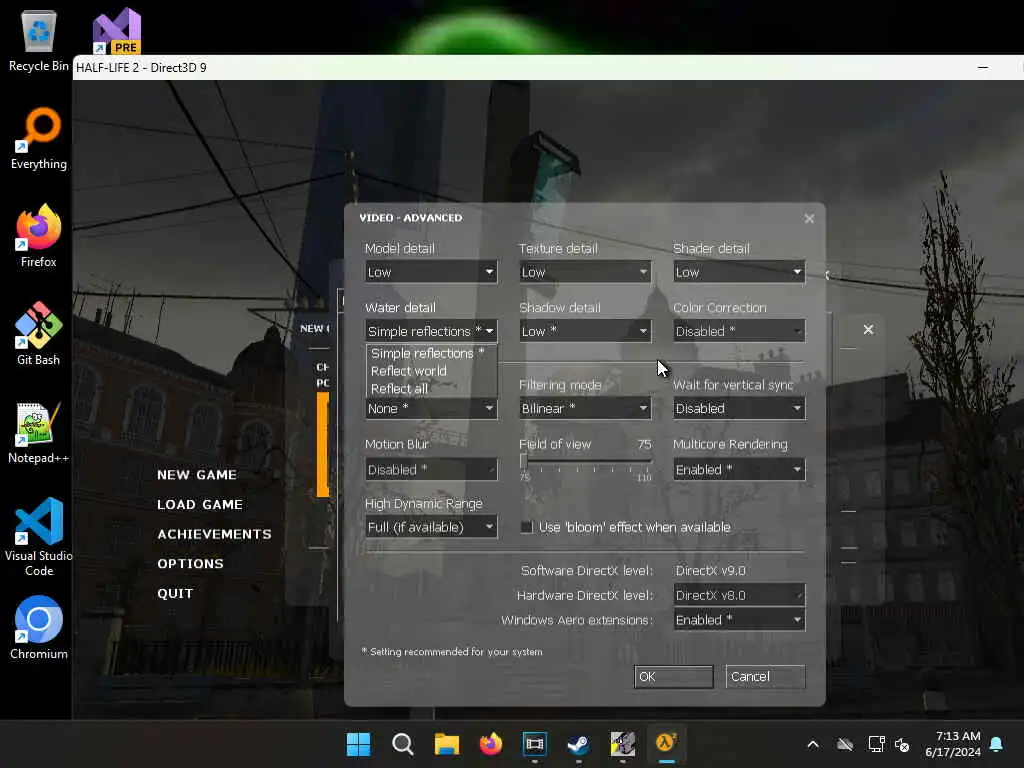Open File Explorer from the taskbar
Viewport: 1024px width, 768px height.
(447, 744)
